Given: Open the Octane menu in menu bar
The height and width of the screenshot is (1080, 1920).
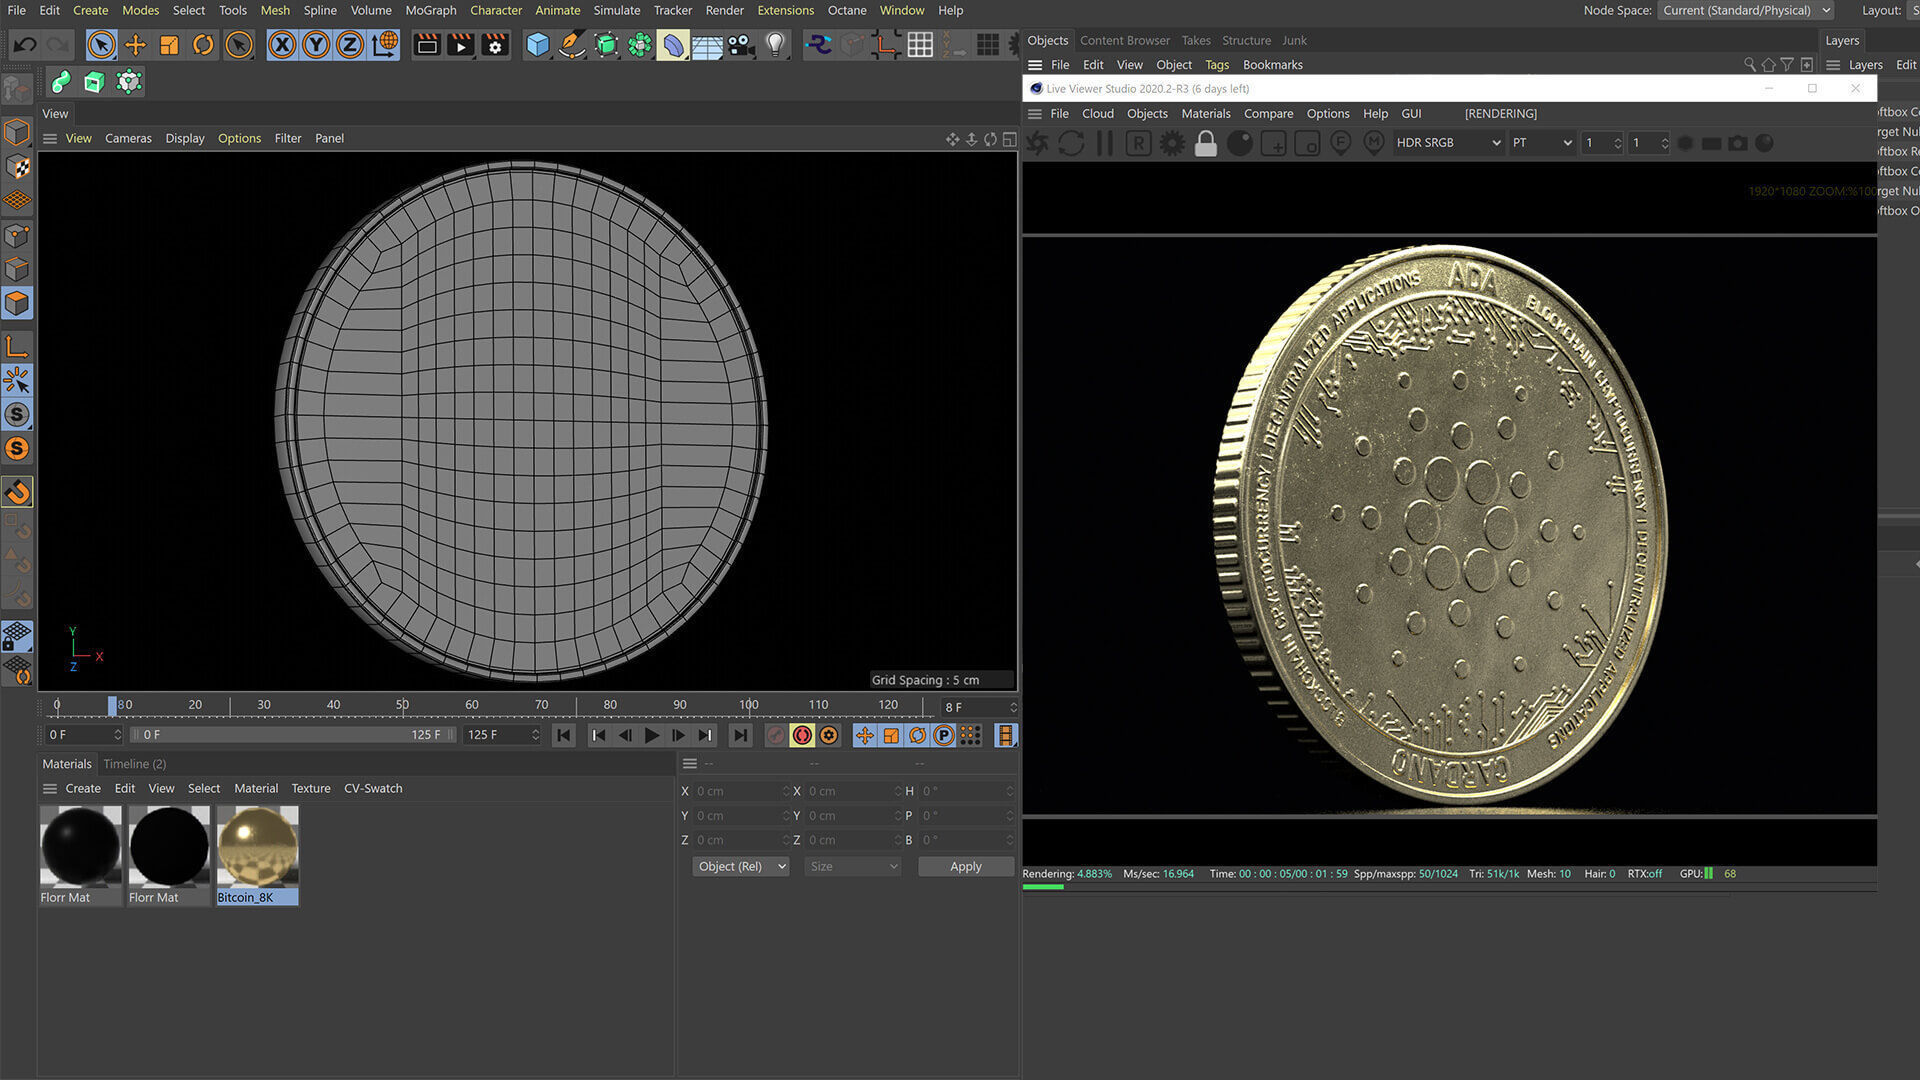Looking at the screenshot, I should (847, 10).
